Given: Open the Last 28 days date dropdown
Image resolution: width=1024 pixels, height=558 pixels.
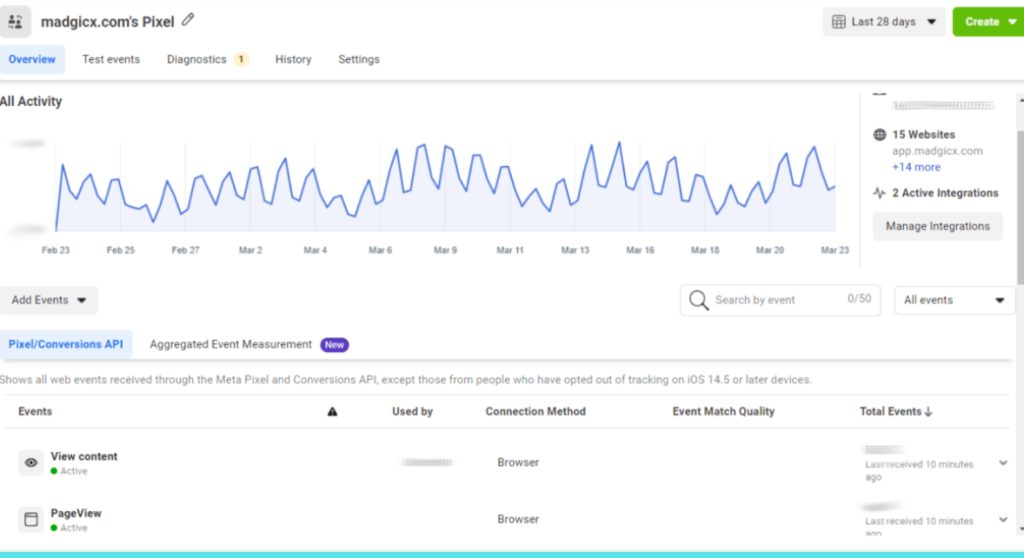Looking at the screenshot, I should 884,22.
